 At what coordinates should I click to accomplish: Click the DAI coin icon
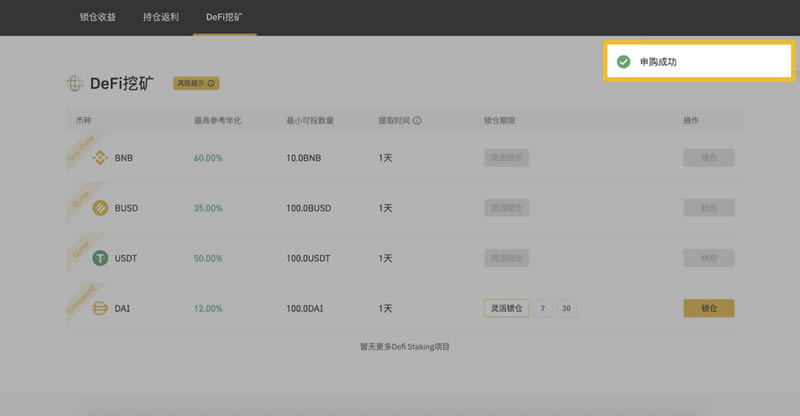(x=100, y=308)
